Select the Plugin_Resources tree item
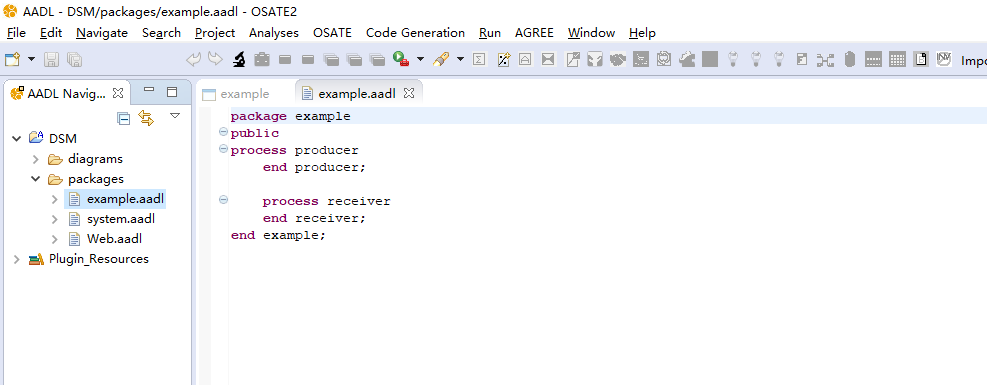 (99, 259)
